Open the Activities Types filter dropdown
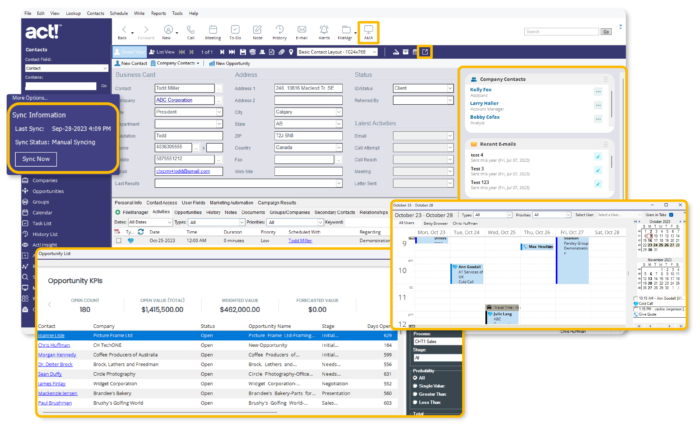The width and height of the screenshot is (700, 429). 217,222
